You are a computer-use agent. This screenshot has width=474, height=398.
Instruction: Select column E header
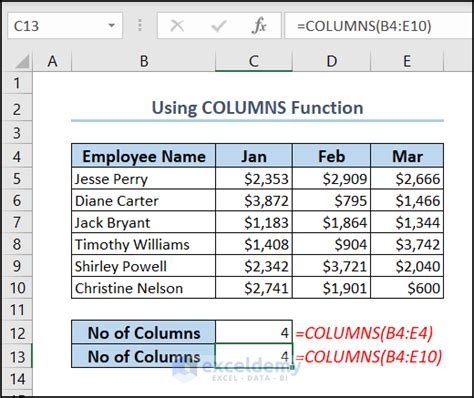[x=407, y=61]
